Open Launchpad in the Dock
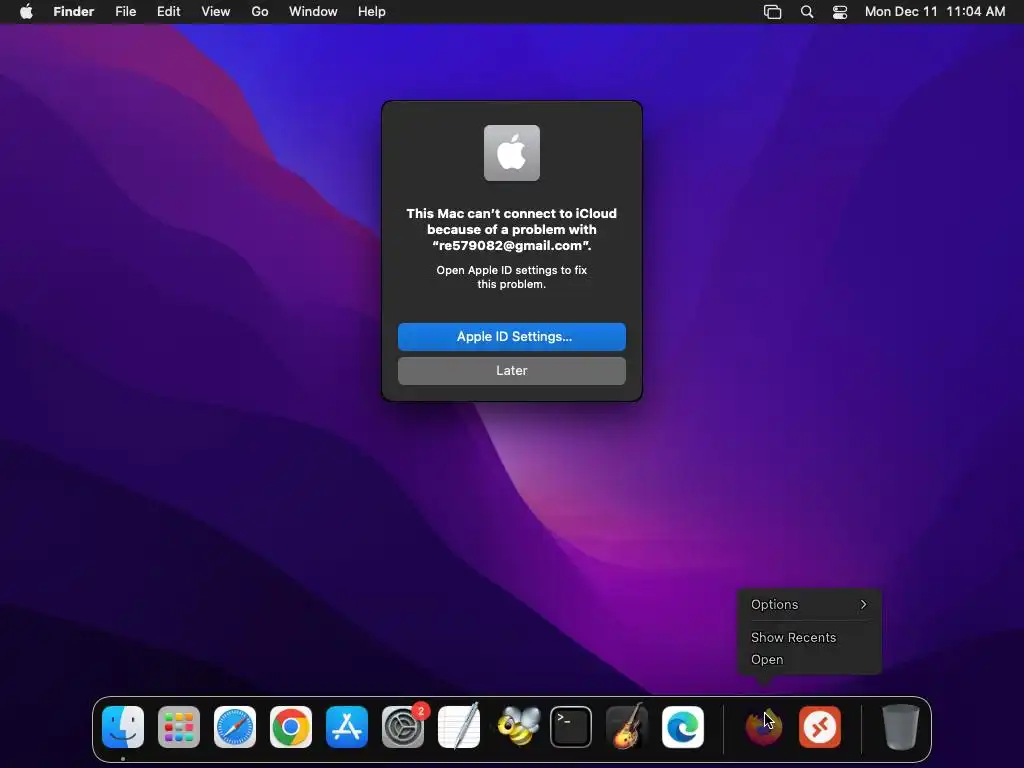Screen dimensions: 1024x768 click(179, 727)
